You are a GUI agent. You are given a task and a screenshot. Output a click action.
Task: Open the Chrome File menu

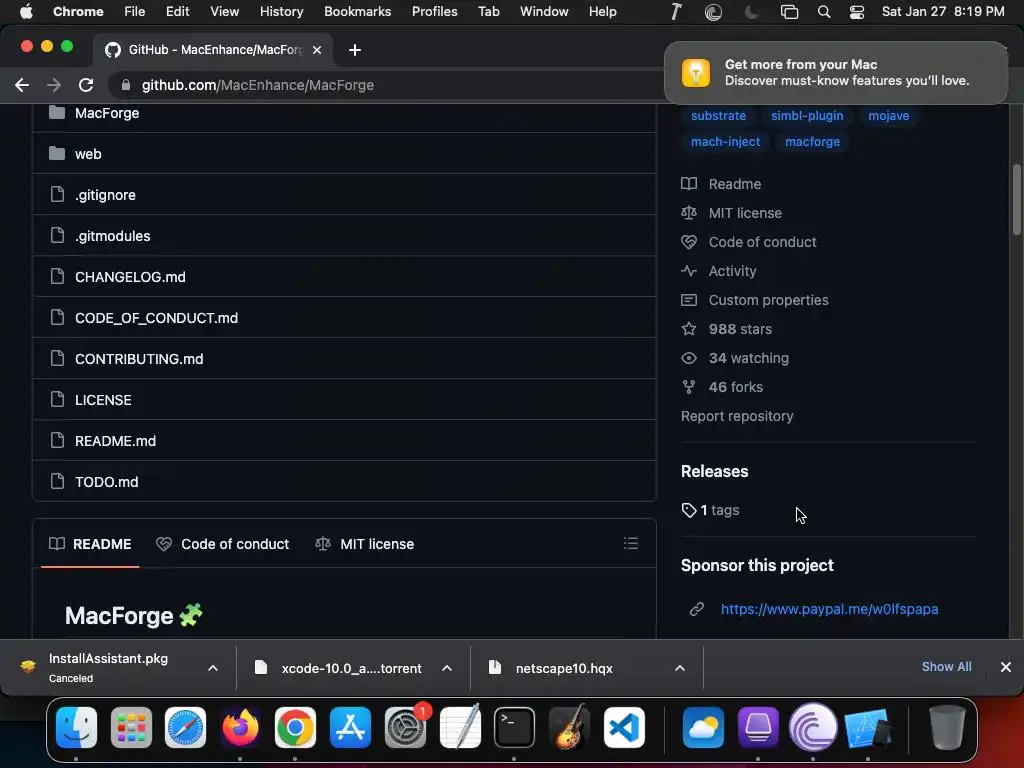135,12
